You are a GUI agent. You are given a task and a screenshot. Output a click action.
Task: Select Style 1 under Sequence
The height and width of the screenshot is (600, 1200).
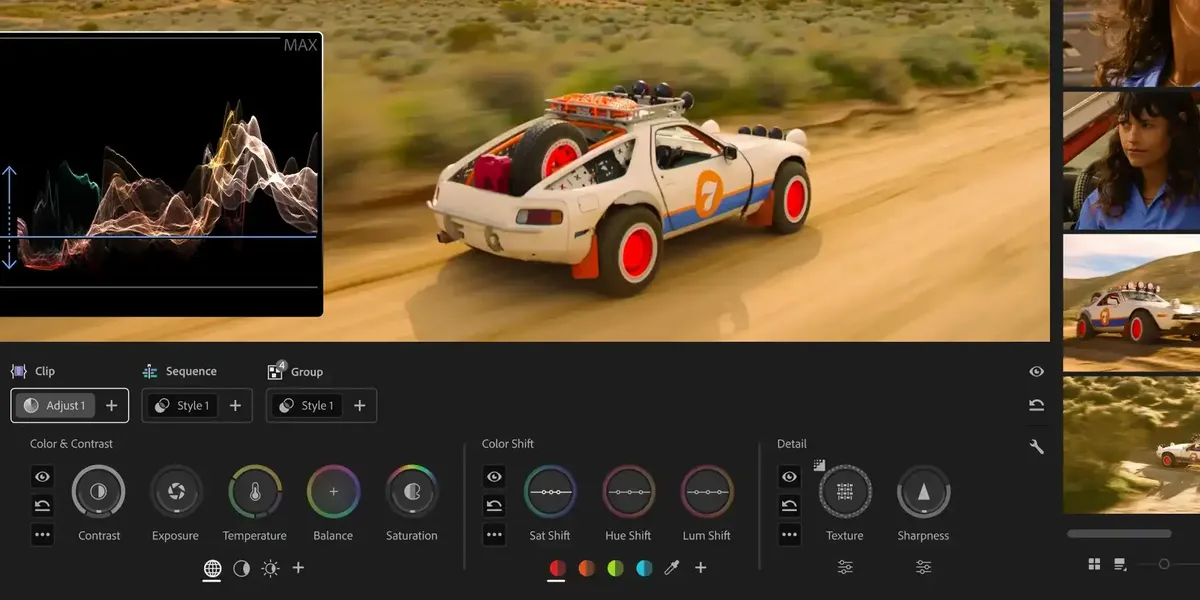point(182,405)
